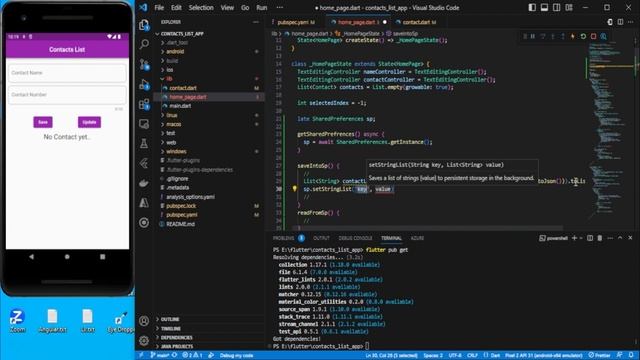Tap the Contact Name input field

[x=67, y=73]
